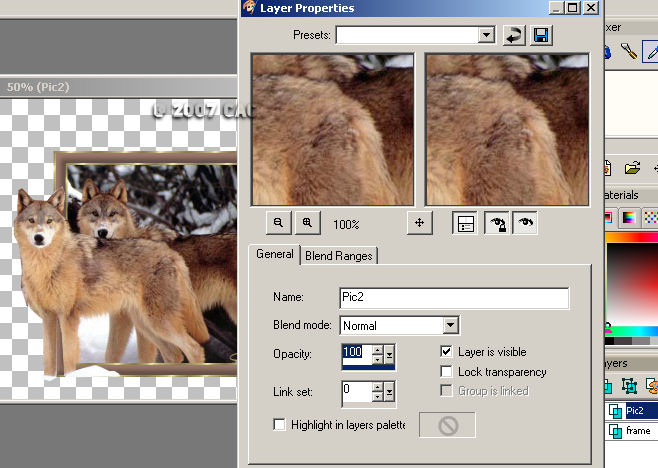Zoom out the preview with the minus magnifier

point(279,224)
